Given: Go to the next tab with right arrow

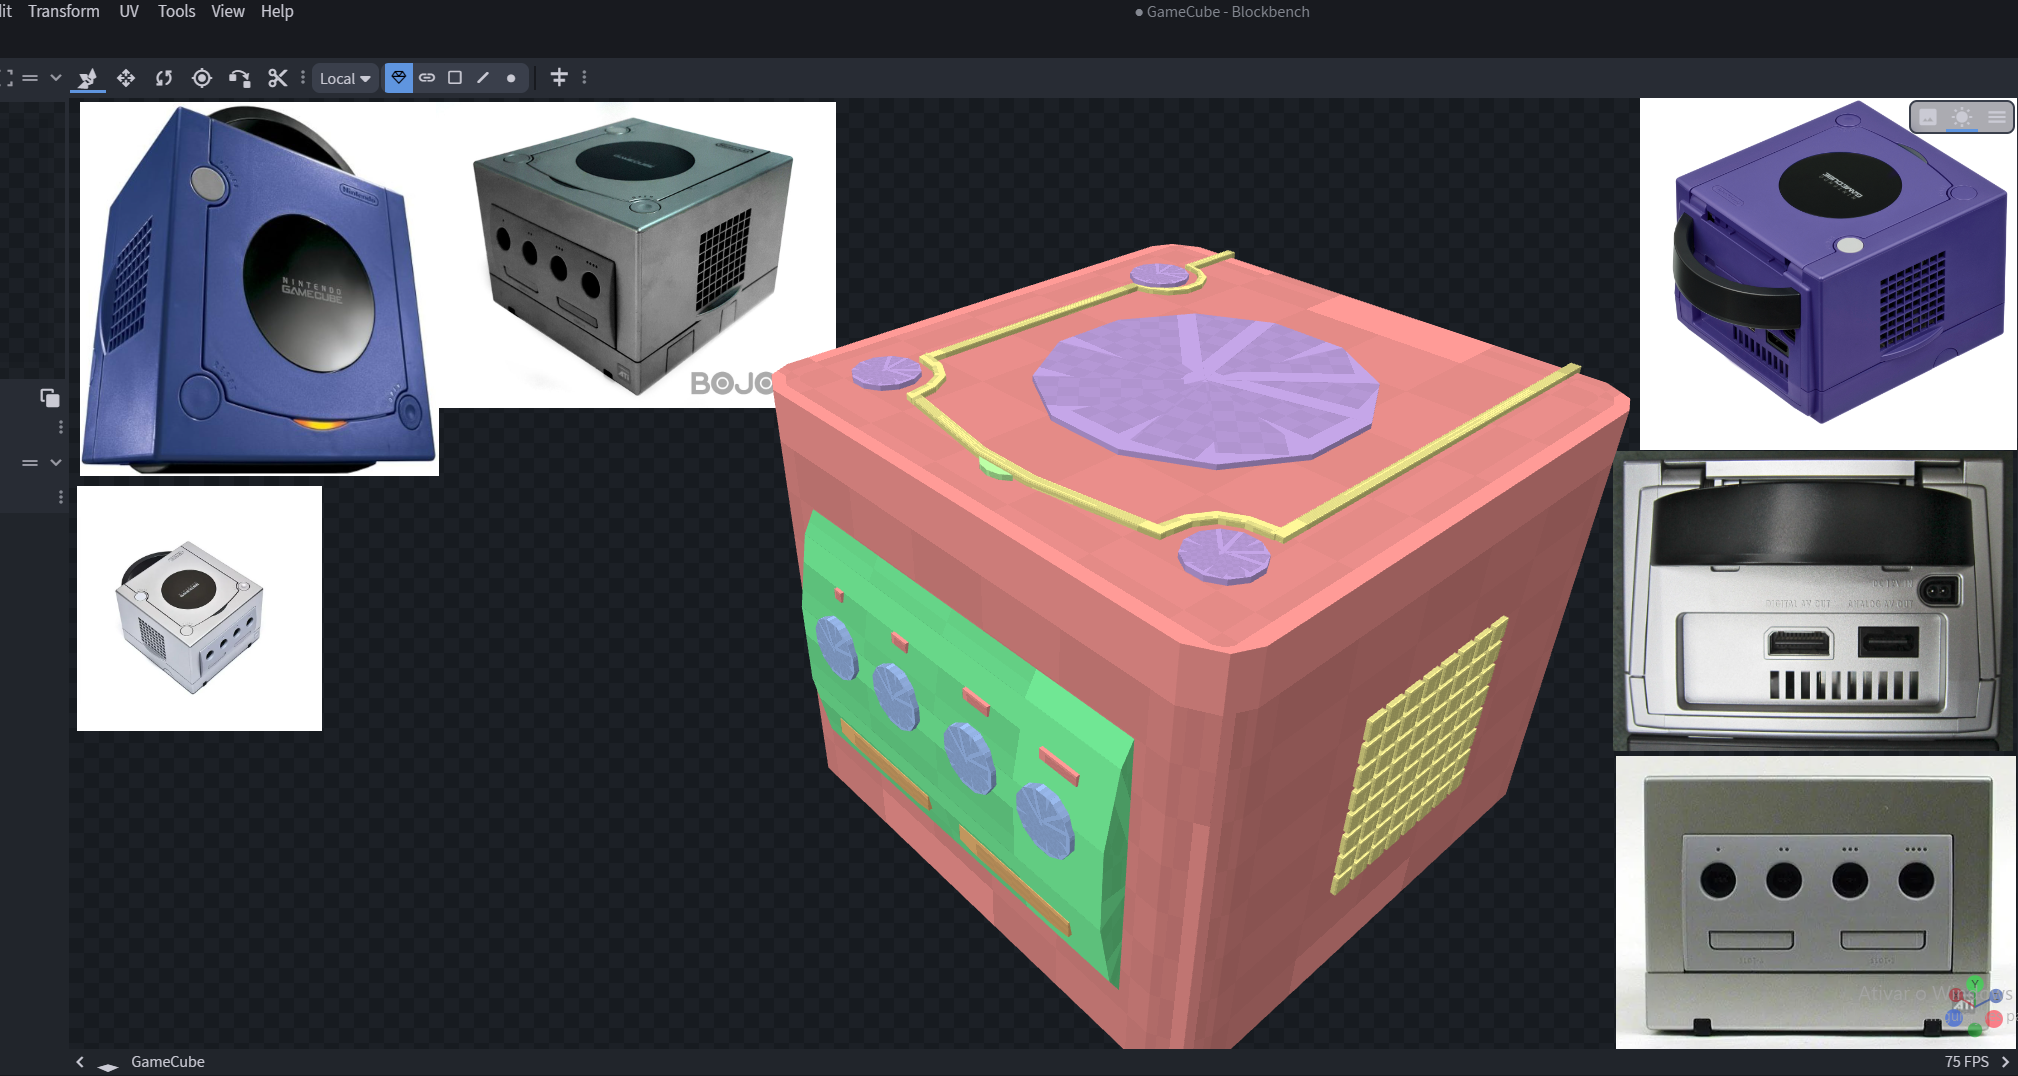Looking at the screenshot, I should (2005, 1062).
